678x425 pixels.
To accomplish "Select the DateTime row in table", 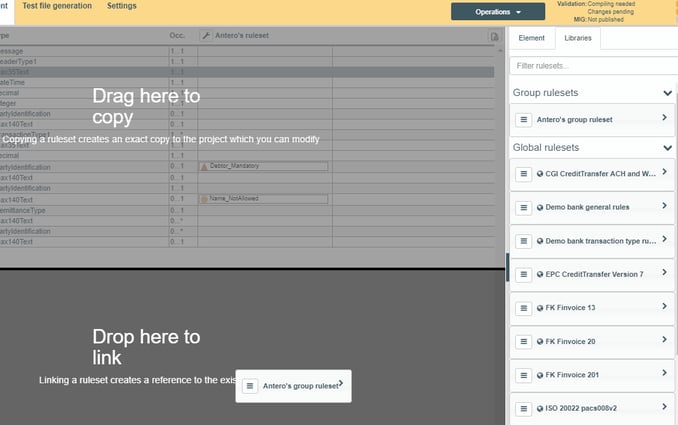I will (x=247, y=82).
